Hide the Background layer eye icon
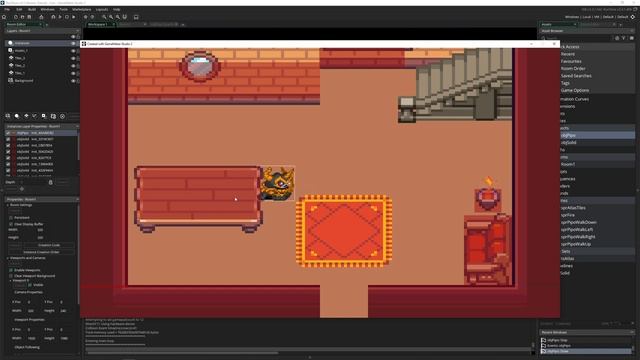The image size is (640, 360). [x=73, y=81]
